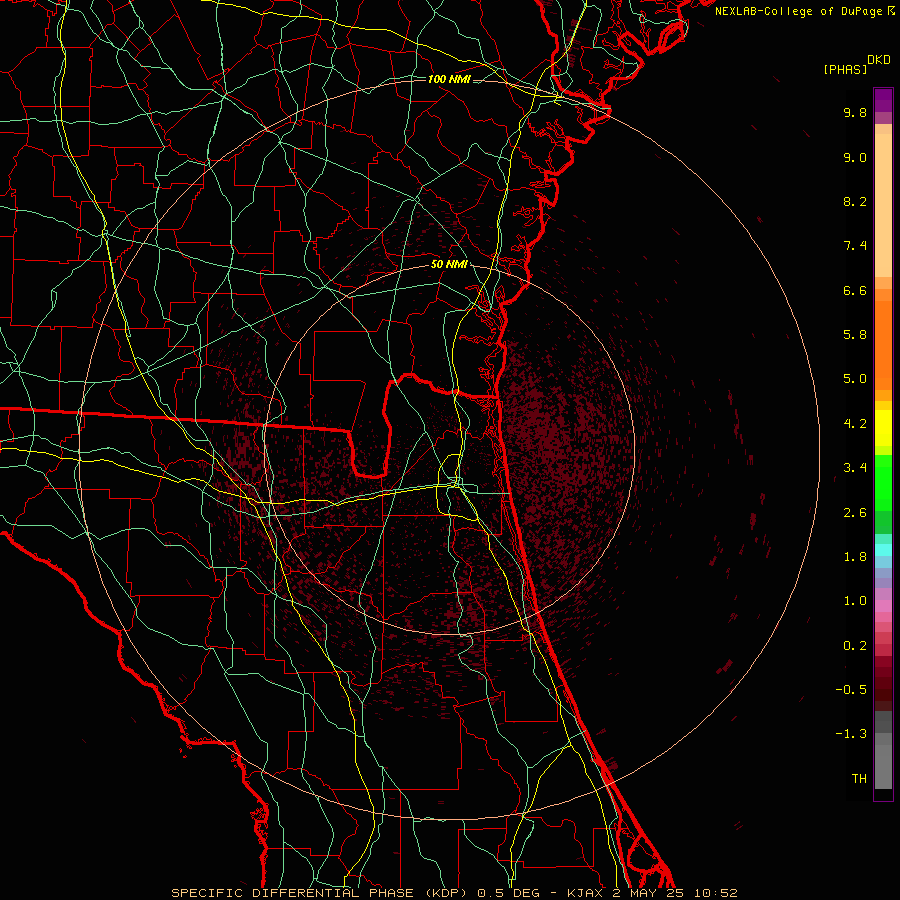Select the -0.5 scale value

851,690
